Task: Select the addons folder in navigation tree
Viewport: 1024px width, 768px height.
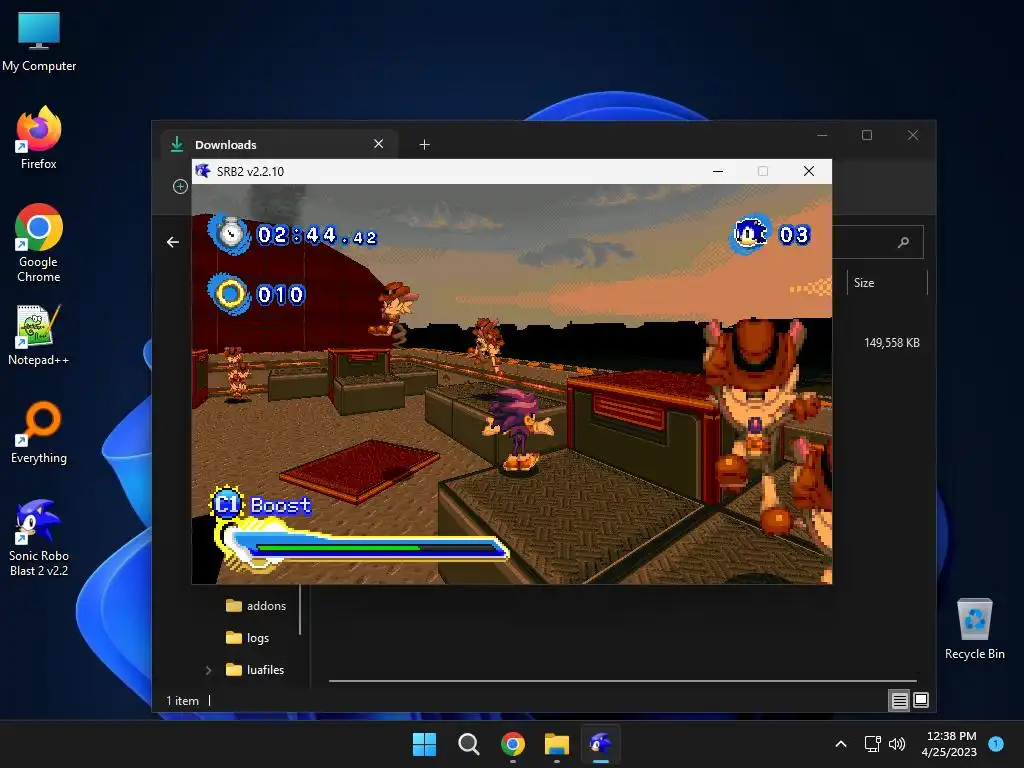Action: pos(255,606)
